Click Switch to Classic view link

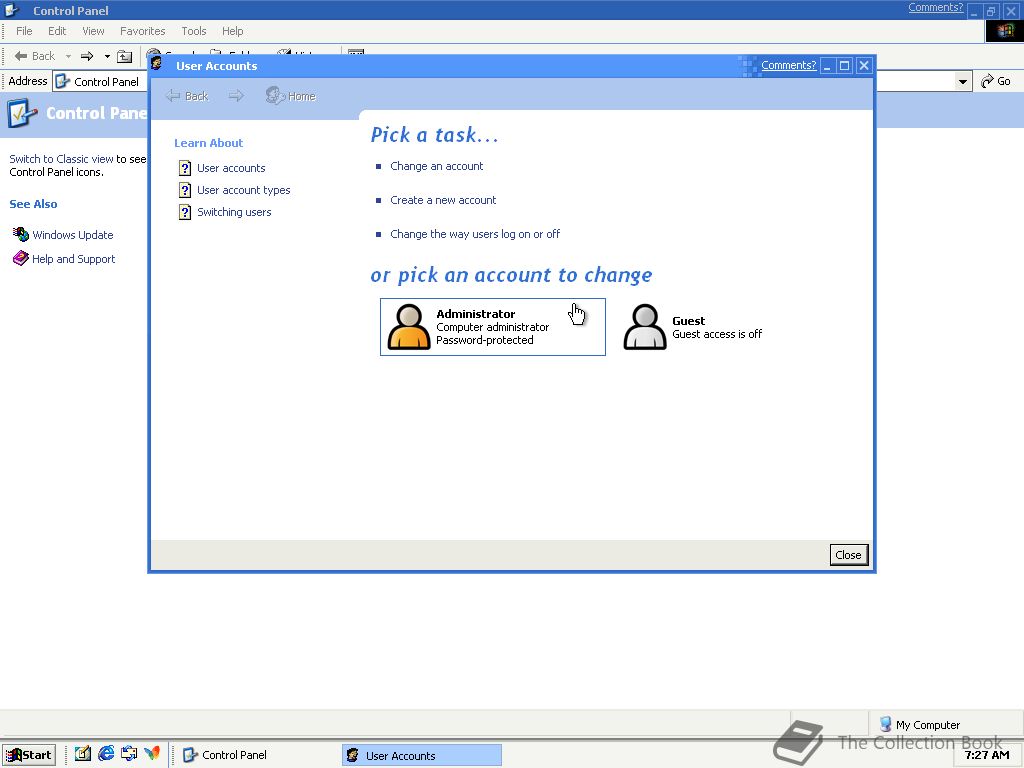61,159
